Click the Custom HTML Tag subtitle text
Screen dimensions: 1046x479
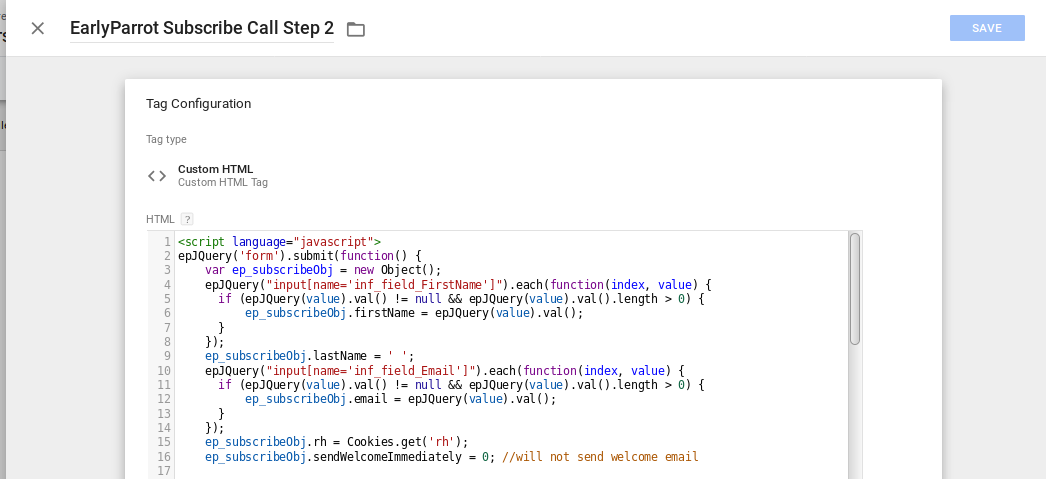(x=223, y=182)
